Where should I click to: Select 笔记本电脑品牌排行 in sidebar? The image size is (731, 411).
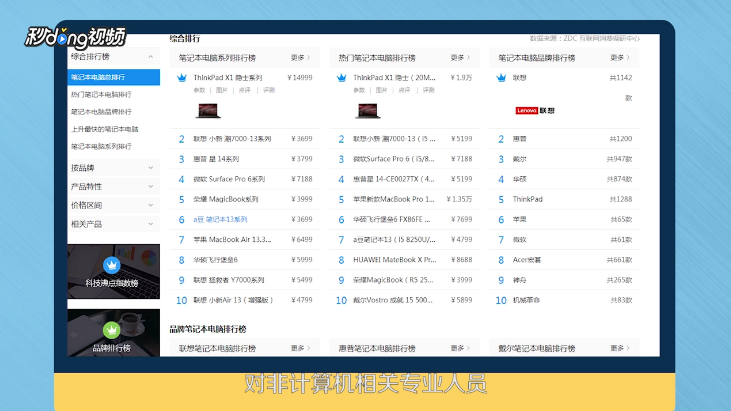(x=101, y=112)
